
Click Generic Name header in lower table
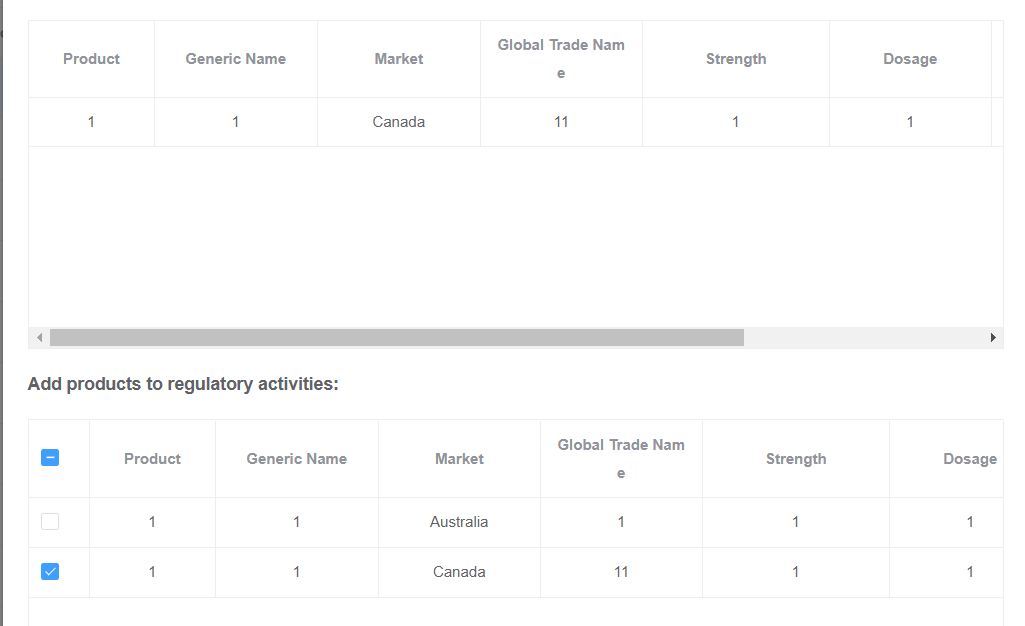coord(296,459)
